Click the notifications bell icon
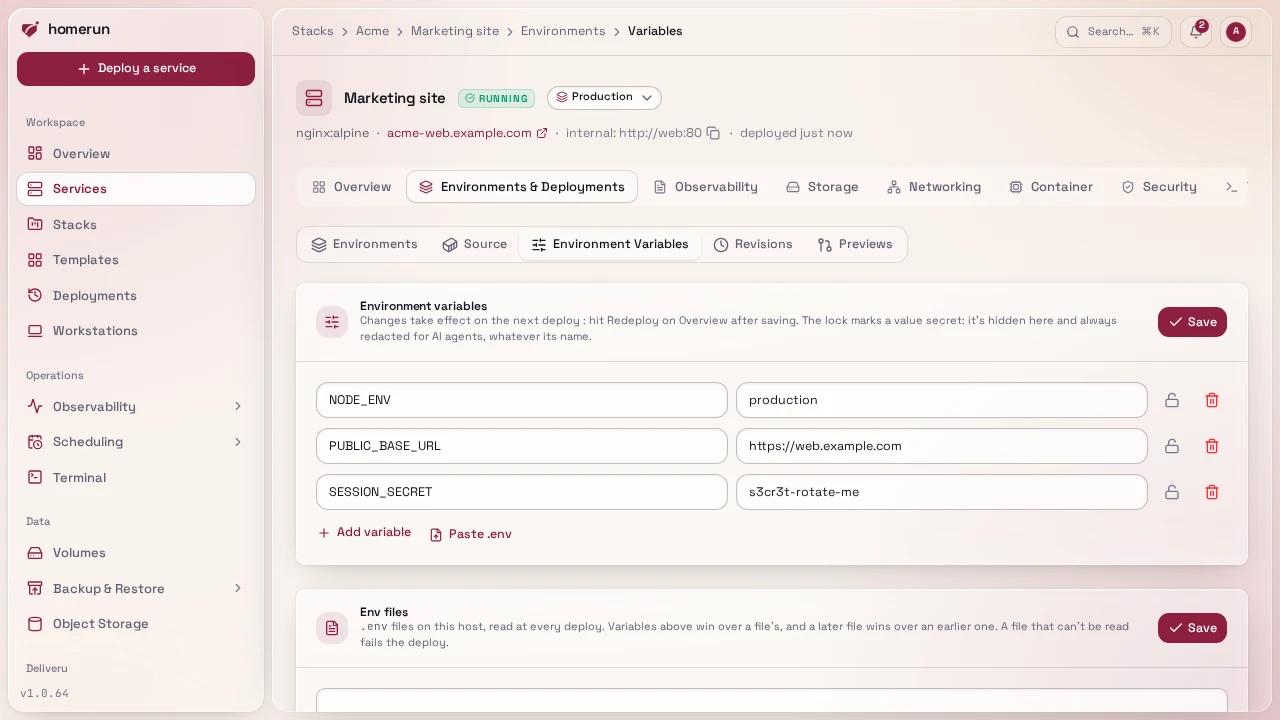Image resolution: width=1280 pixels, height=720 pixels. point(1196,31)
